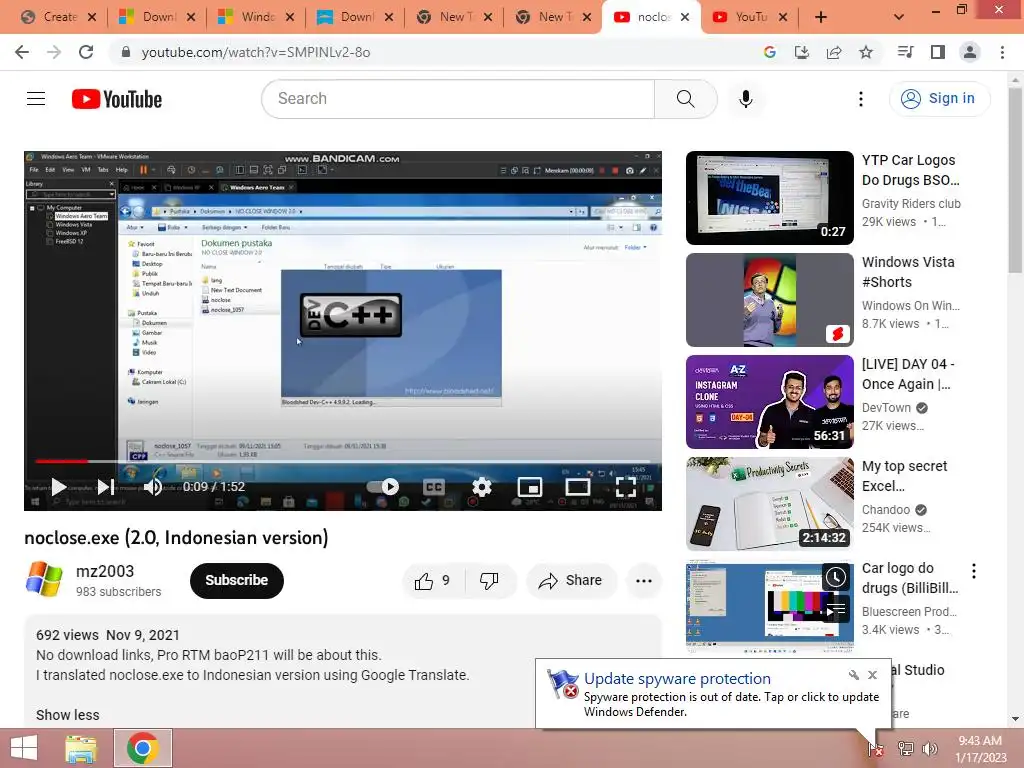Reload the current page
1024x768 pixels.
tap(86, 52)
